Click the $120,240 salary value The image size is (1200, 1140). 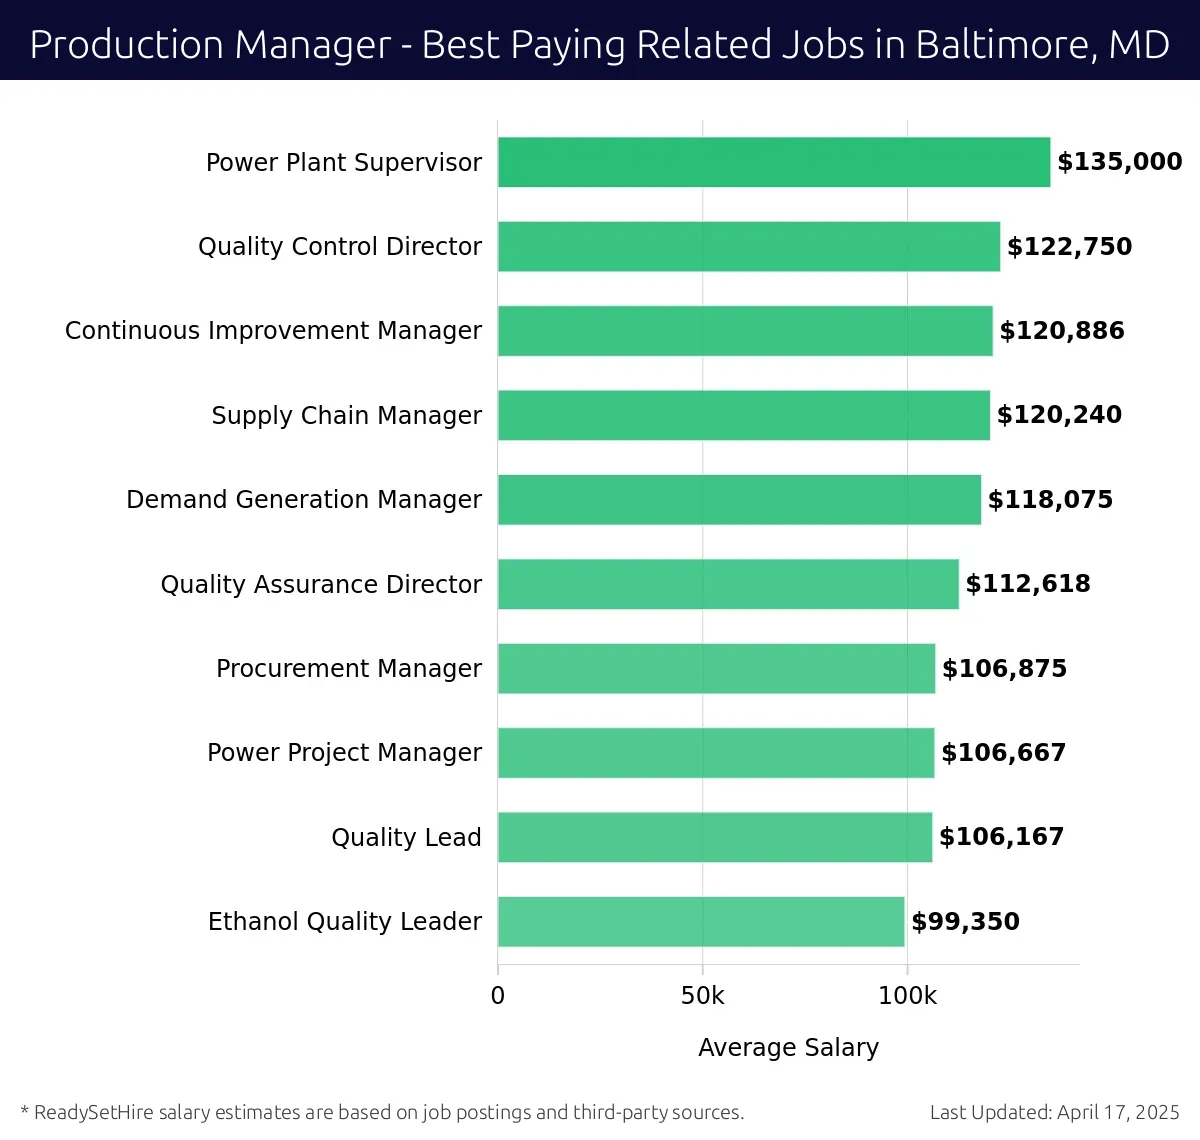coord(1060,415)
